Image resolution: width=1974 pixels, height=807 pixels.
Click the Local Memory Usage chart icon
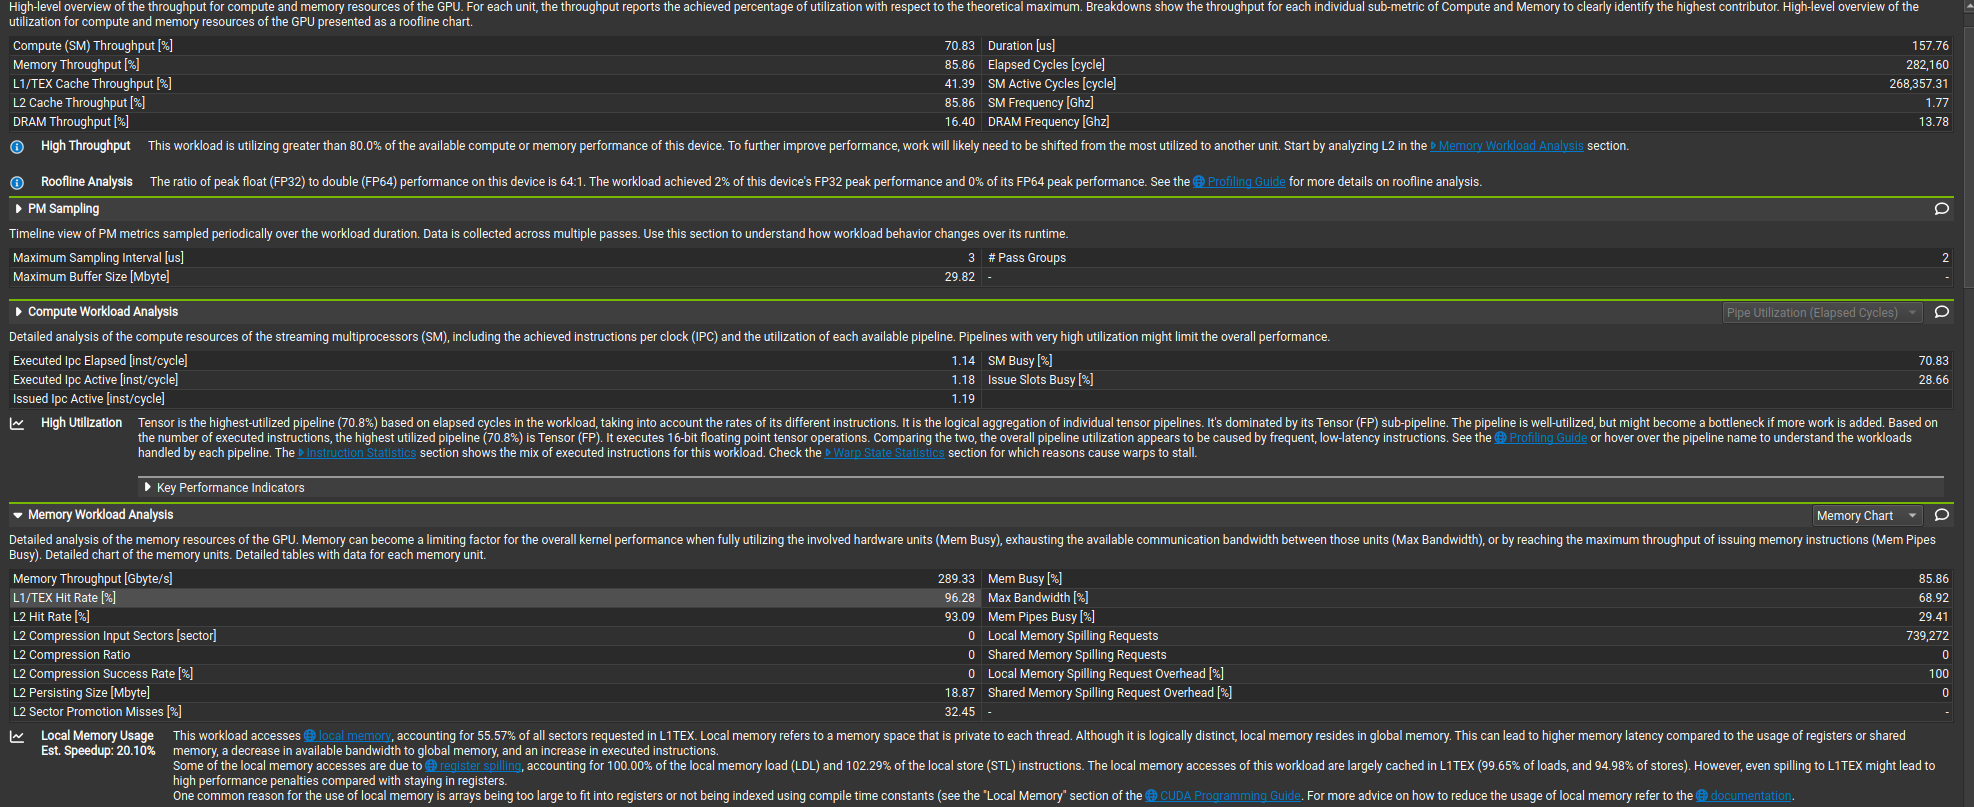tap(17, 737)
